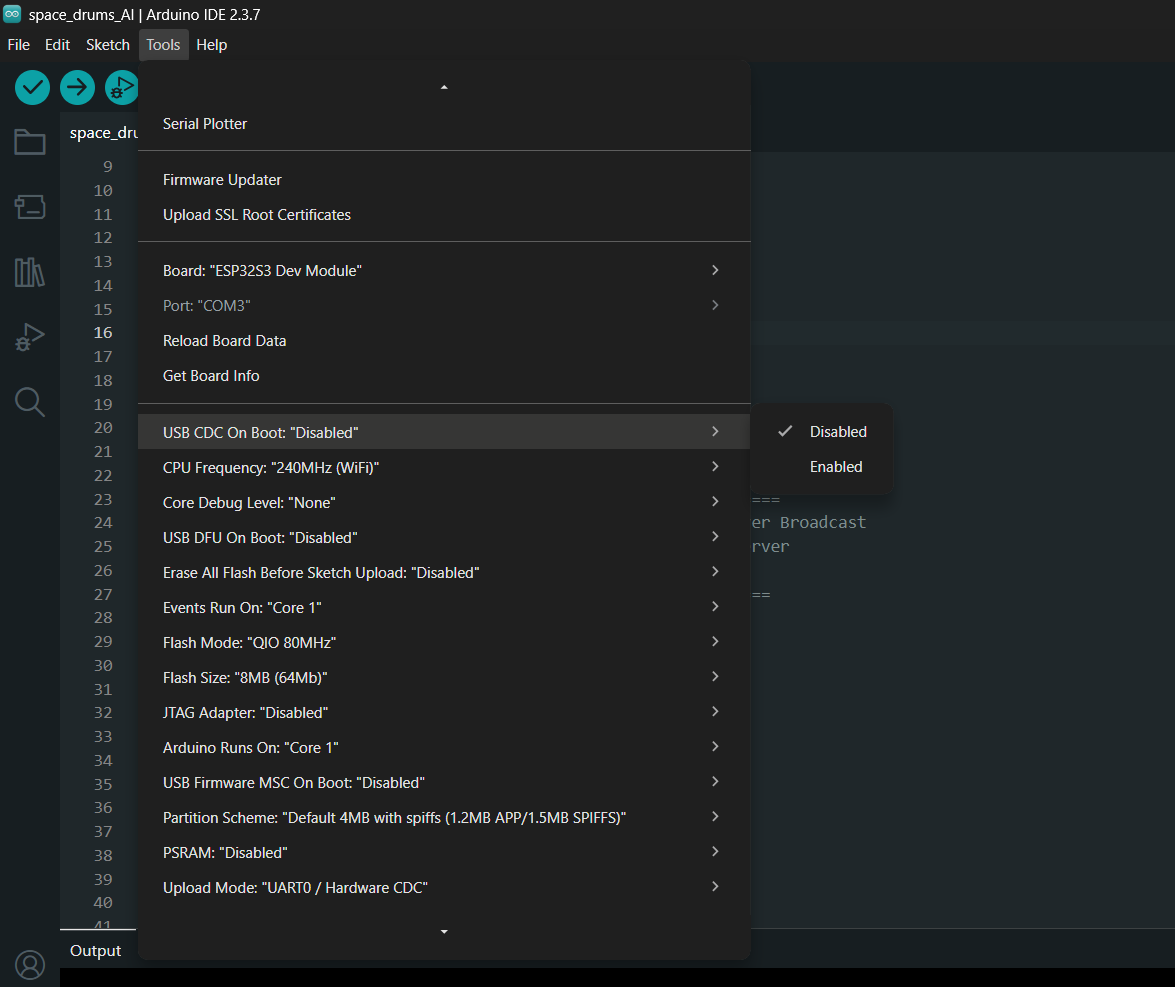This screenshot has height=987, width=1175.
Task: Open the File menu
Action: pos(19,45)
